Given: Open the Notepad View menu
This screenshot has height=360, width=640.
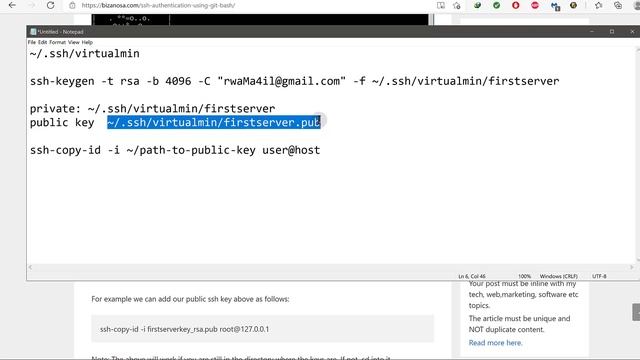Looking at the screenshot, I should pos(73,42).
